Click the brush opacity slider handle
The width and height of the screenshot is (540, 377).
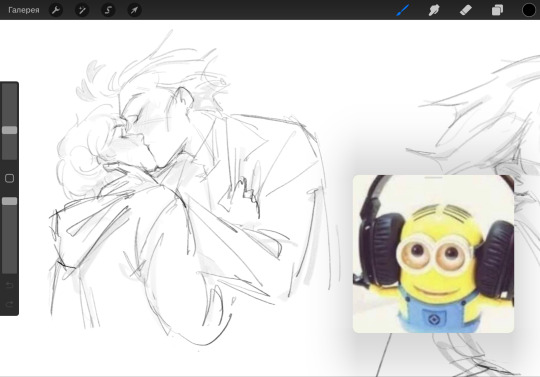coord(10,201)
